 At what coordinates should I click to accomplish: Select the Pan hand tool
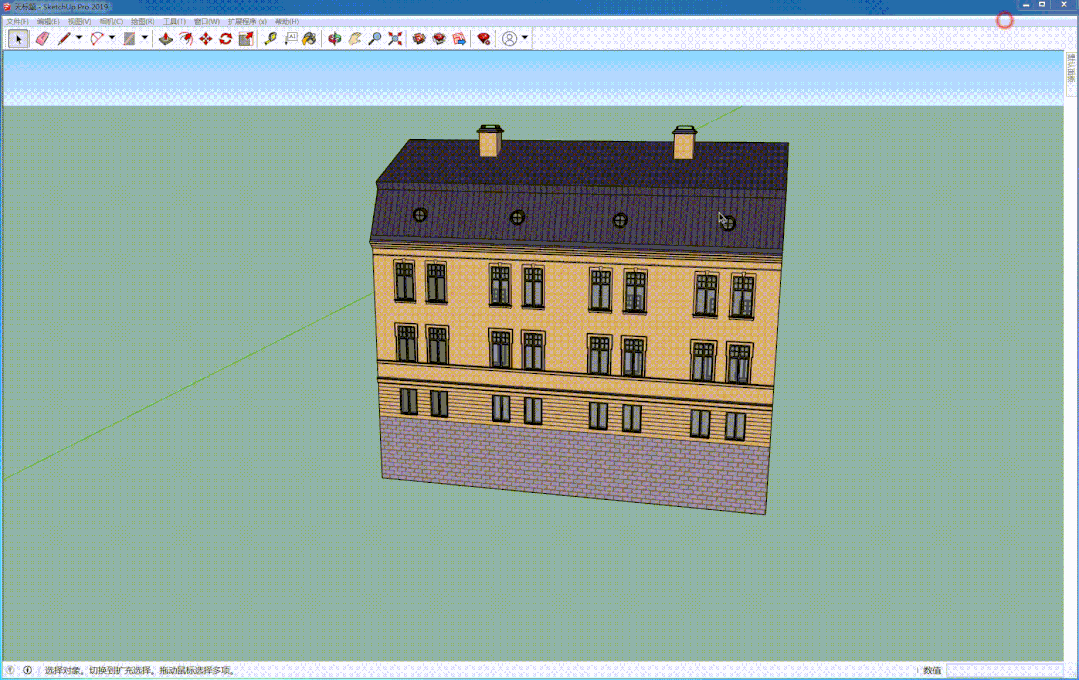tap(354, 39)
